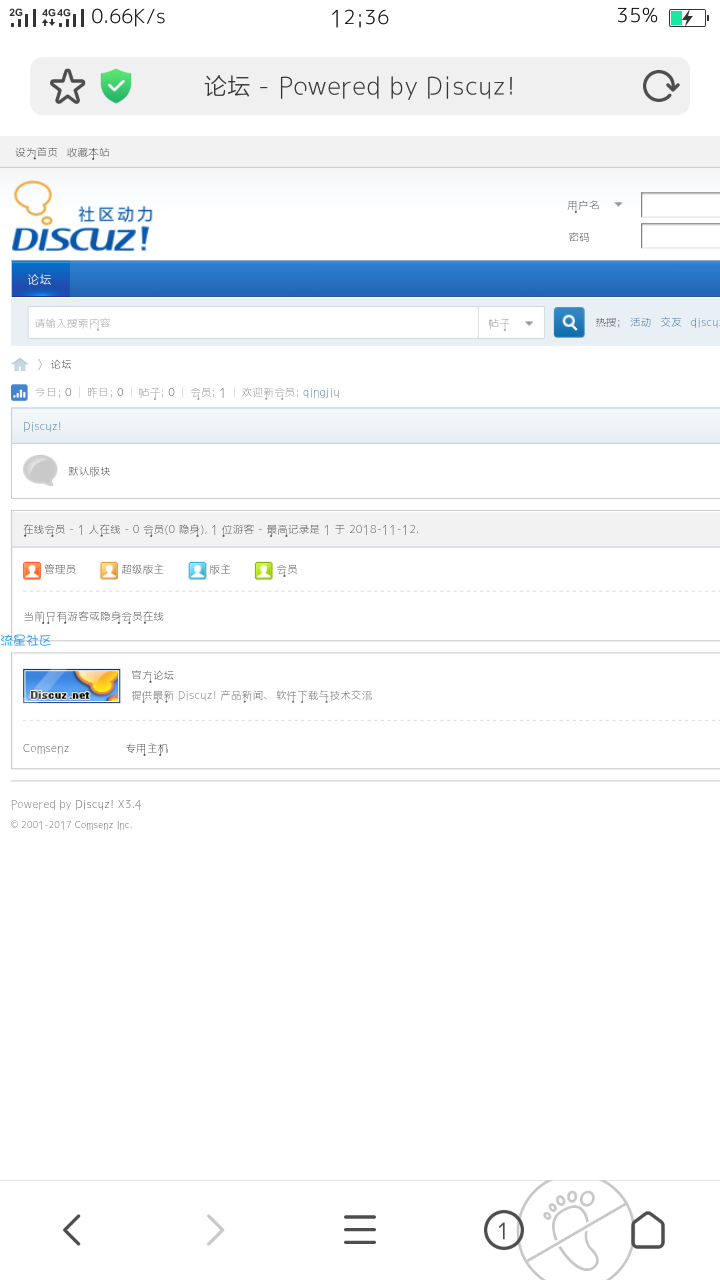The height and width of the screenshot is (1280, 720).
Task: Reload the page with refresh icon
Action: point(660,87)
